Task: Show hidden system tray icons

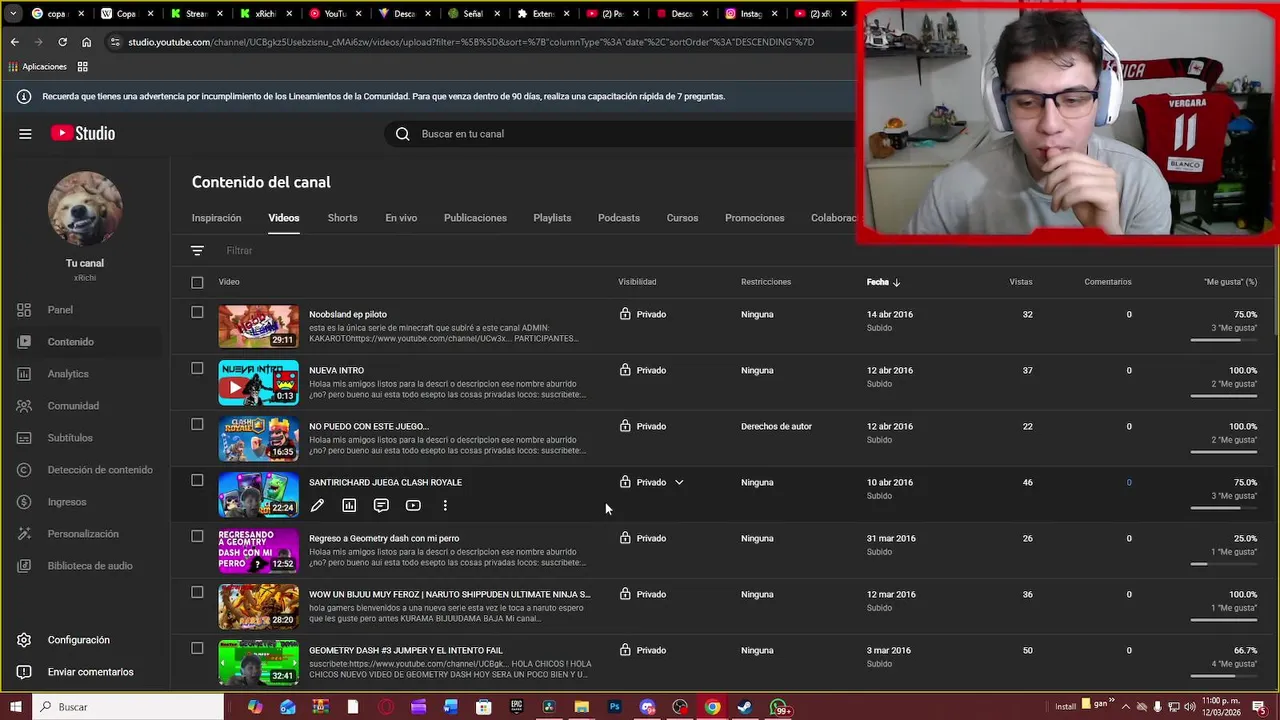Action: click(1126, 707)
